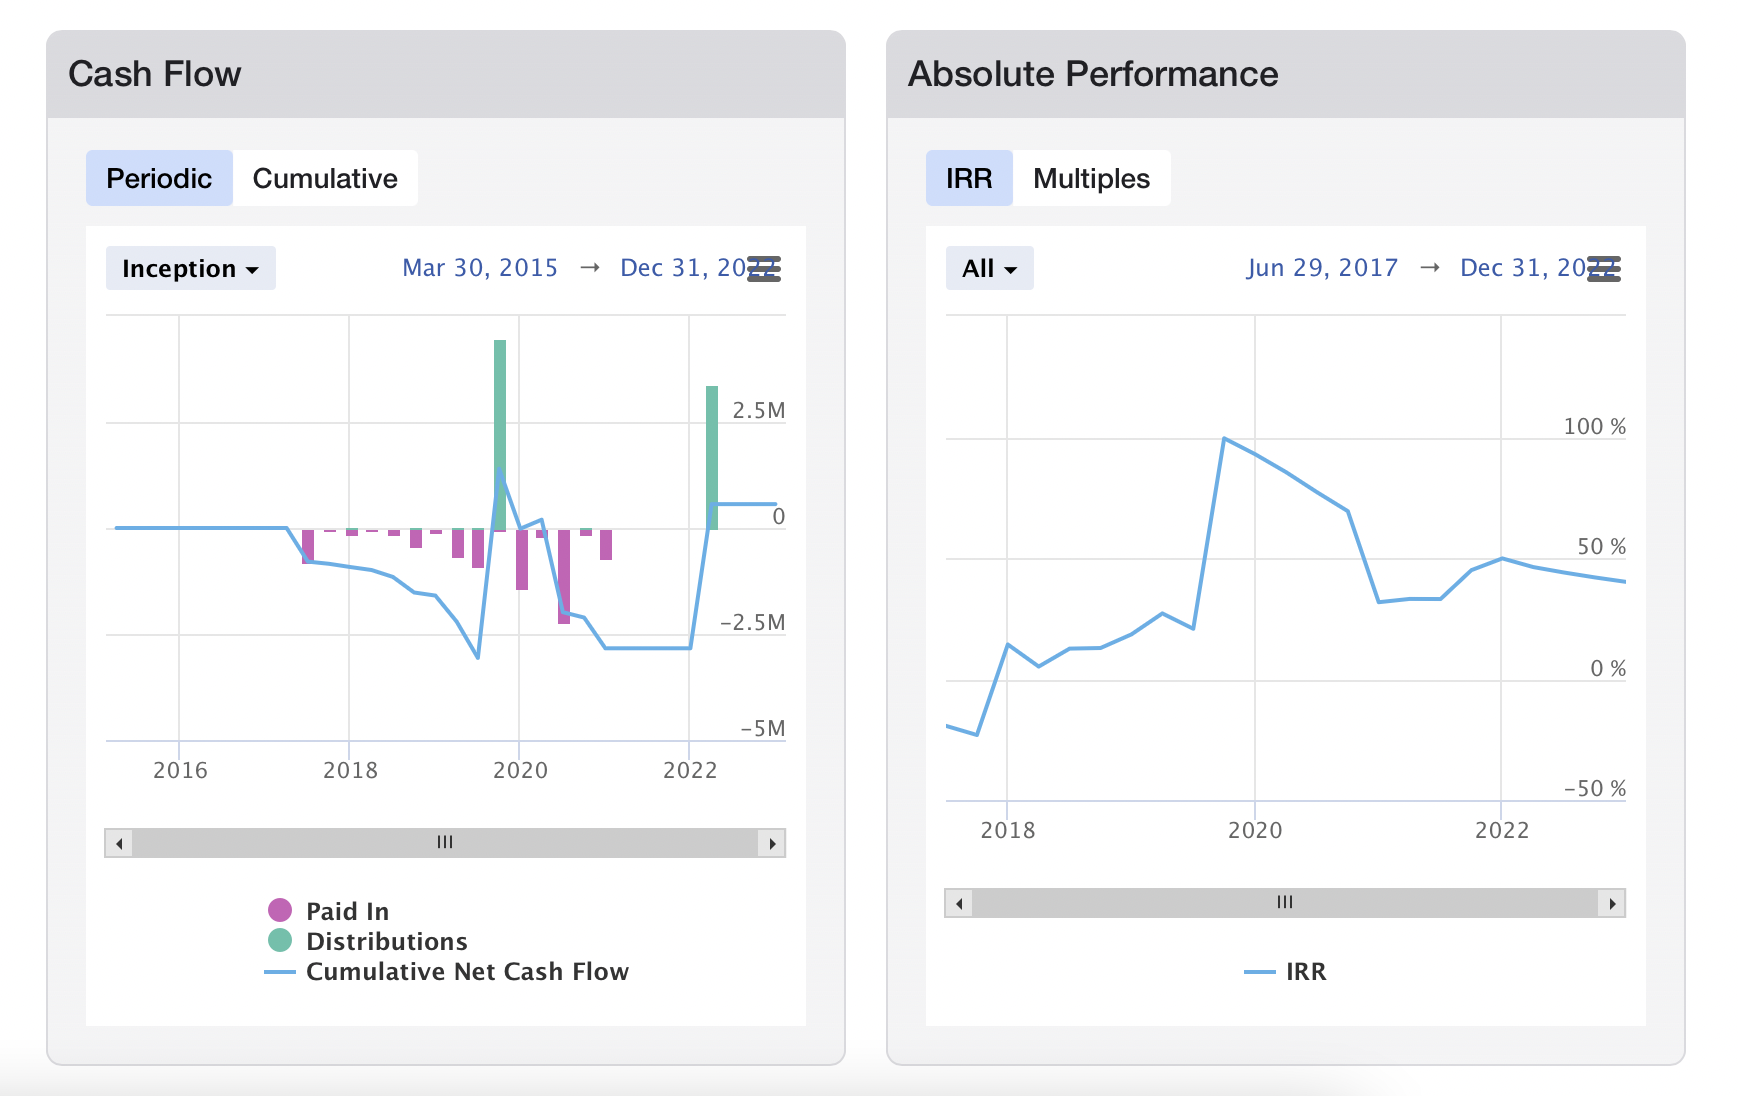1738x1096 pixels.
Task: Click the IRR line peak near 100 %
Action: [1224, 438]
